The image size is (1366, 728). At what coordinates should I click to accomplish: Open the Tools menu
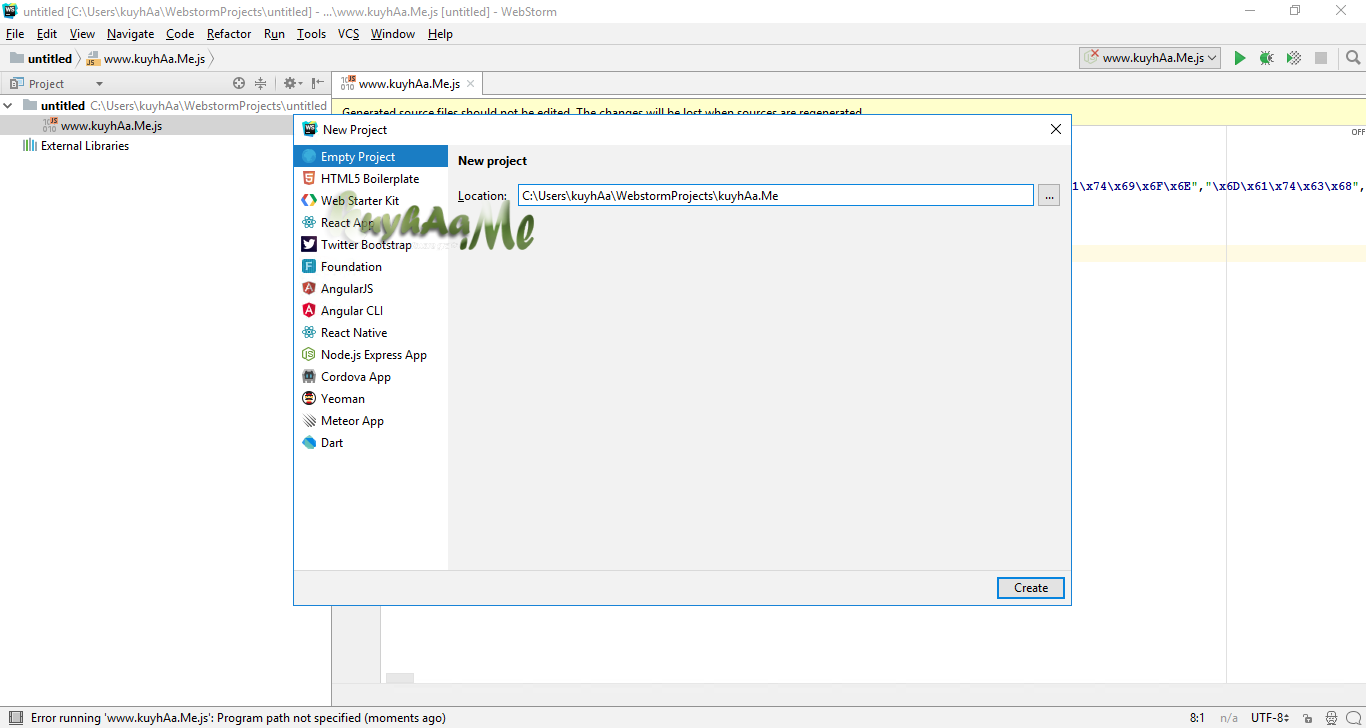pos(311,34)
